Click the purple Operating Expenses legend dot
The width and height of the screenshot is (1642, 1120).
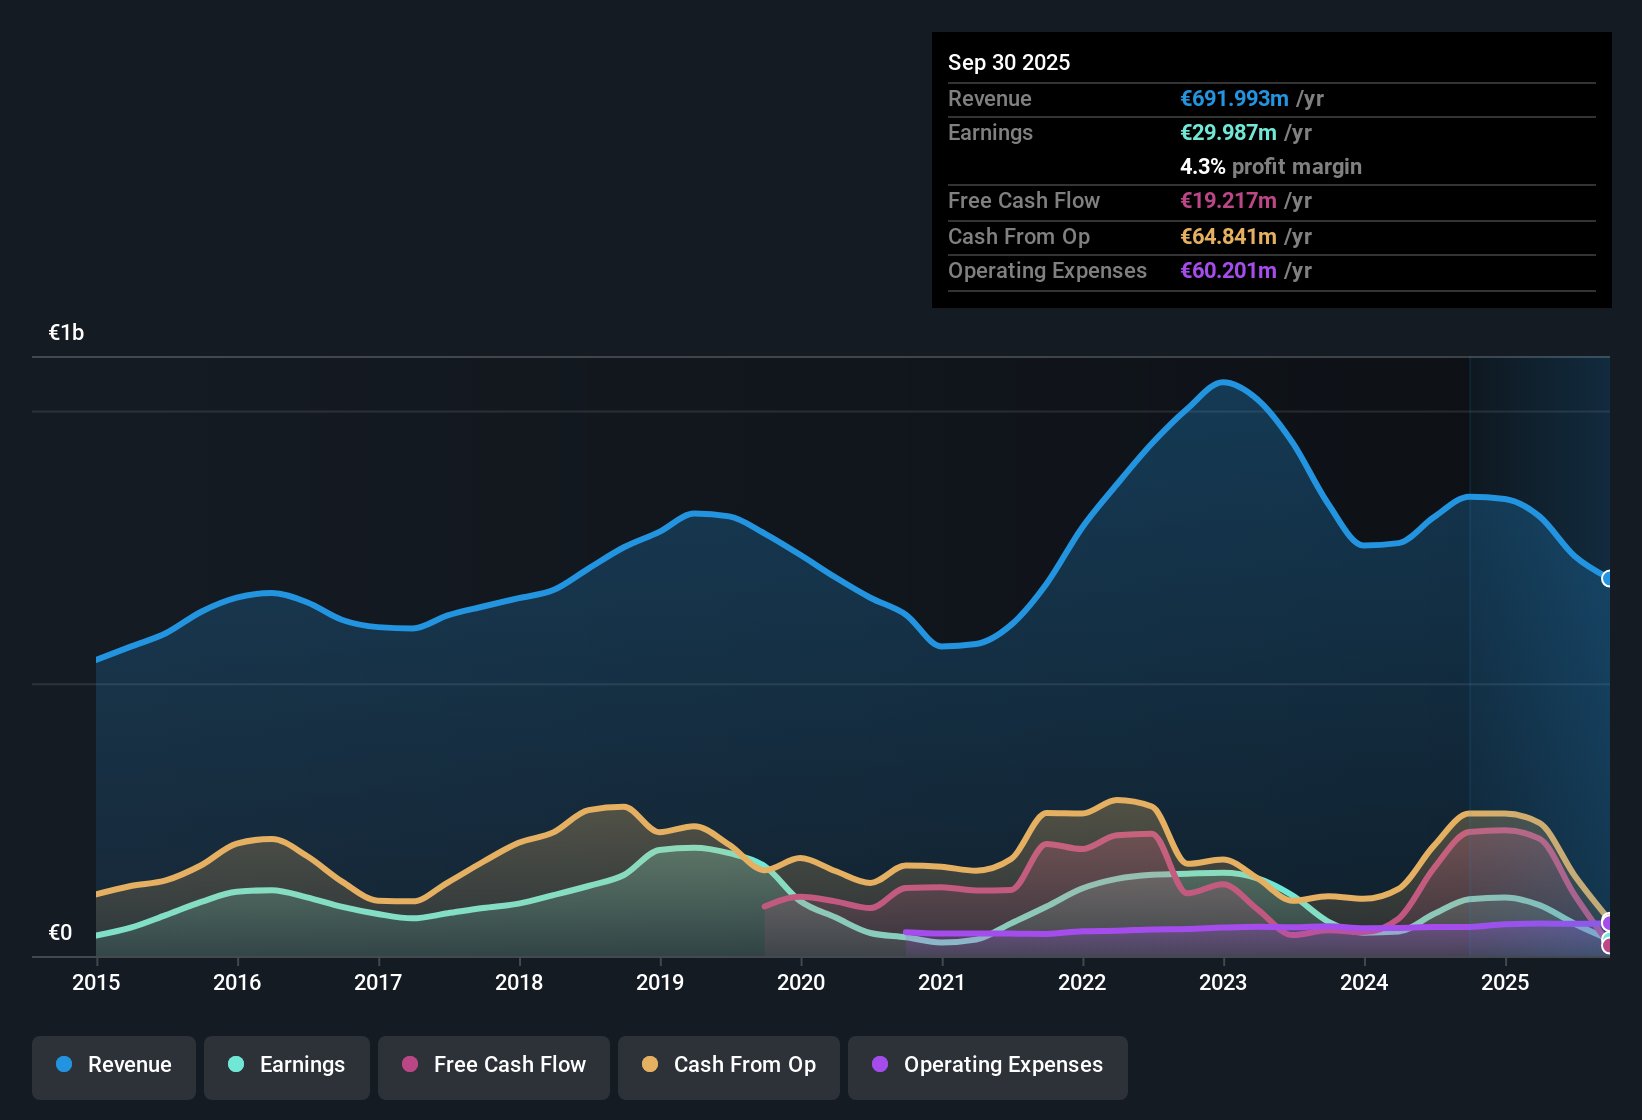[878, 1065]
